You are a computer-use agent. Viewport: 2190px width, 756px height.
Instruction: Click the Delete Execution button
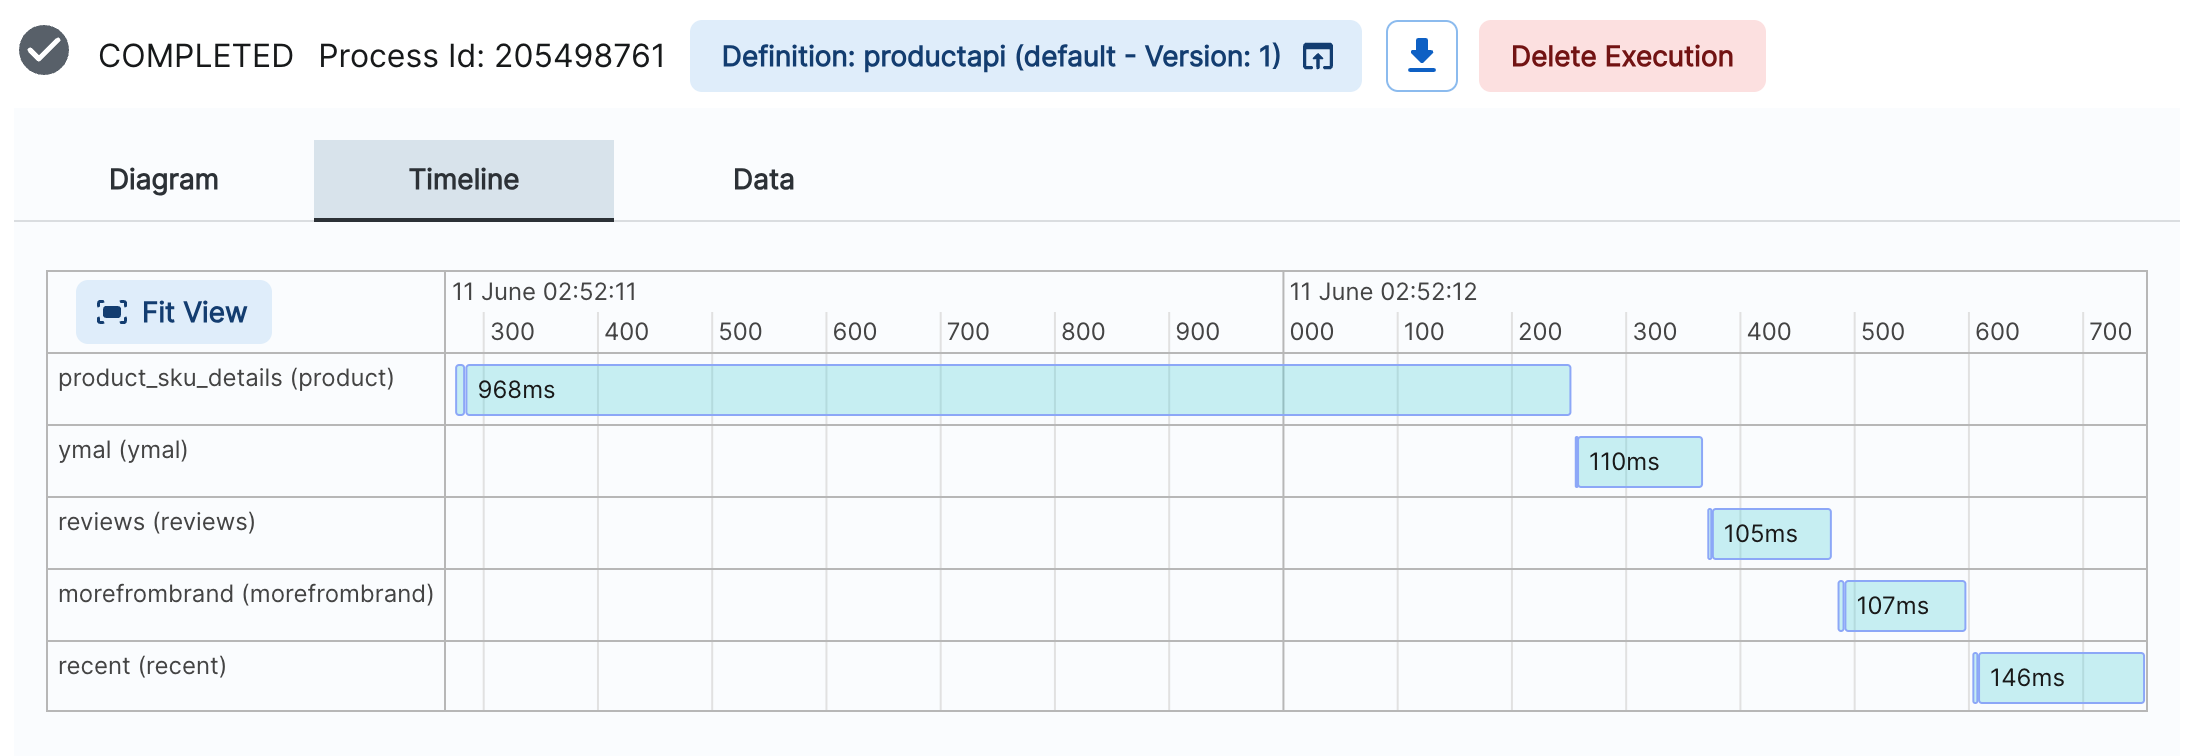(x=1621, y=56)
